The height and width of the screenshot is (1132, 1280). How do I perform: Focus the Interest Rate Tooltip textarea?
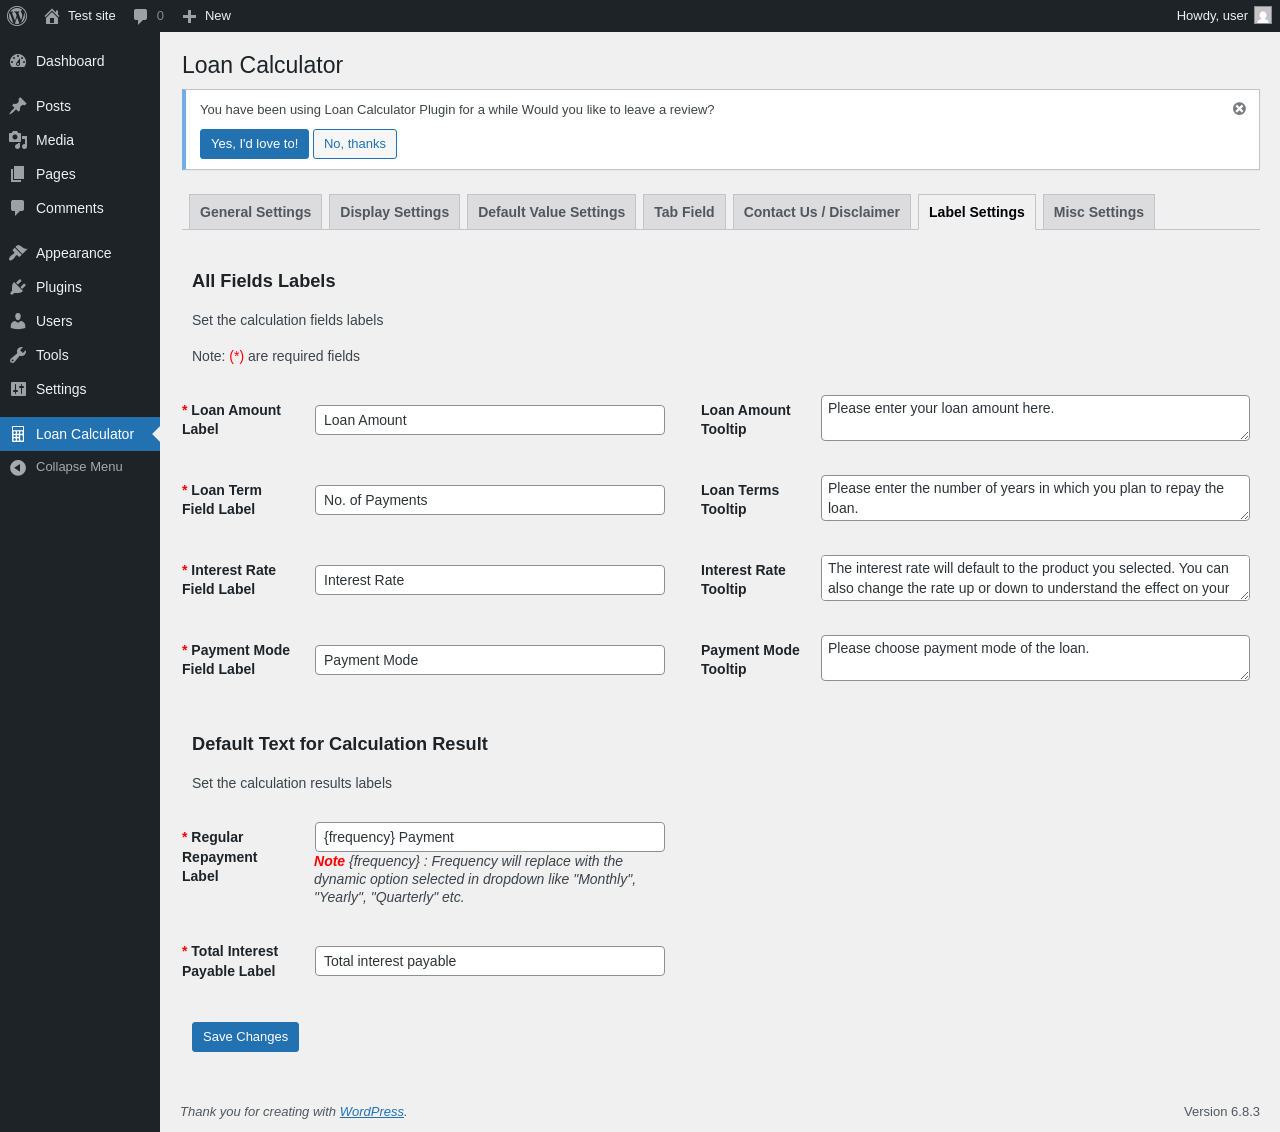coord(1034,578)
